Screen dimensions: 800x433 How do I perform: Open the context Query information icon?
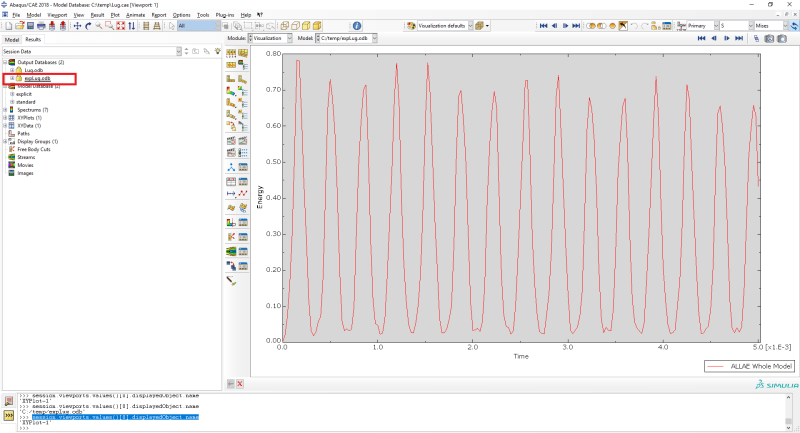click(357, 26)
